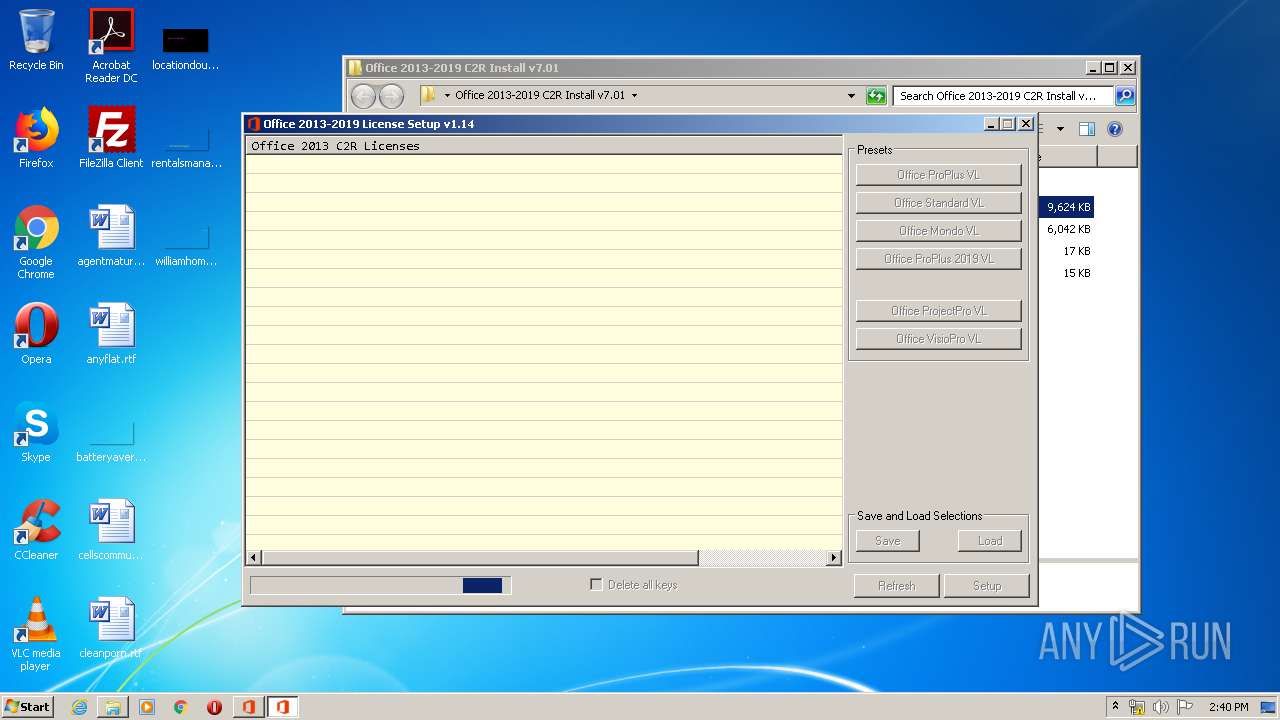The image size is (1280, 720).
Task: Select the 9,624 KB file row
Action: [x=1067, y=207]
